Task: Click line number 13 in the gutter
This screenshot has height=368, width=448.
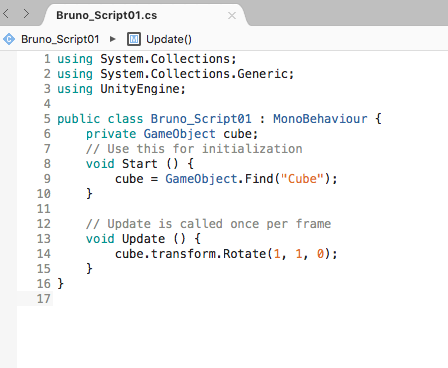Action: pos(44,239)
